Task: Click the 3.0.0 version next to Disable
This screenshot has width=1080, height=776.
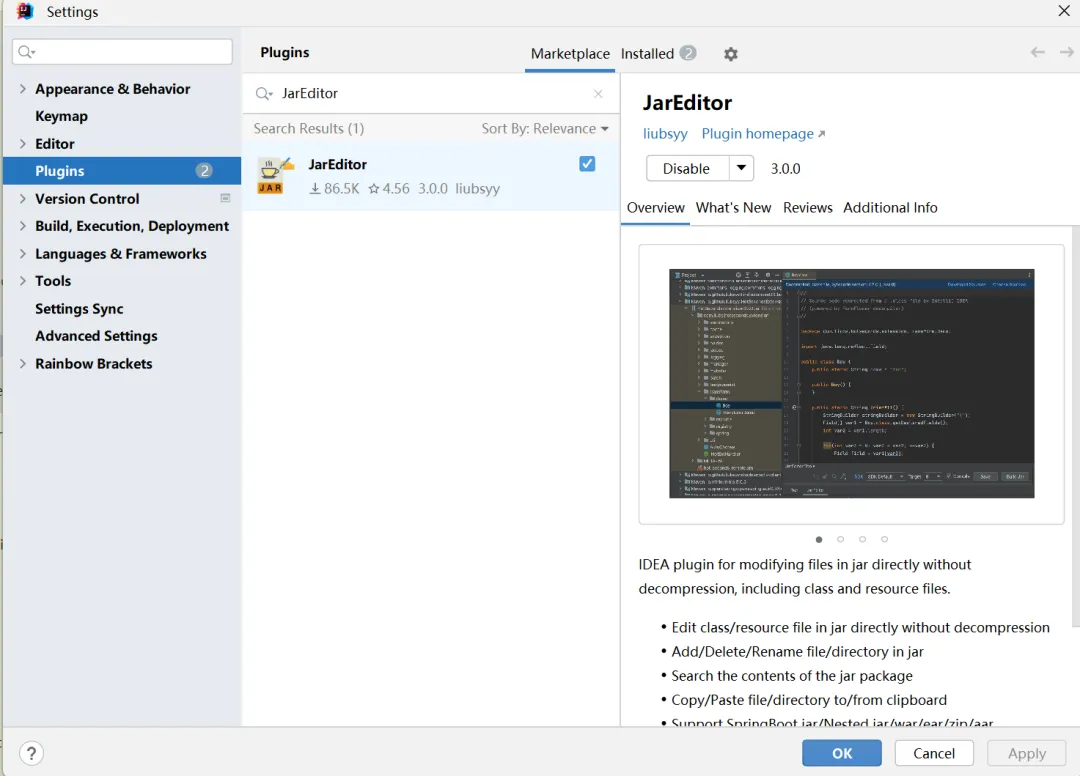Action: [x=785, y=169]
